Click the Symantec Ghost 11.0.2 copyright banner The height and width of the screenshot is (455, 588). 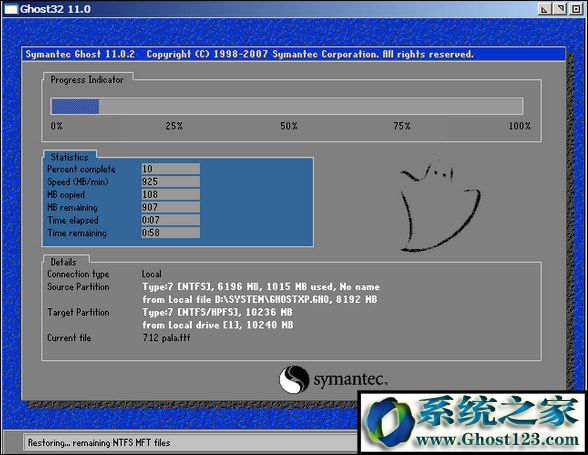[x=293, y=54]
